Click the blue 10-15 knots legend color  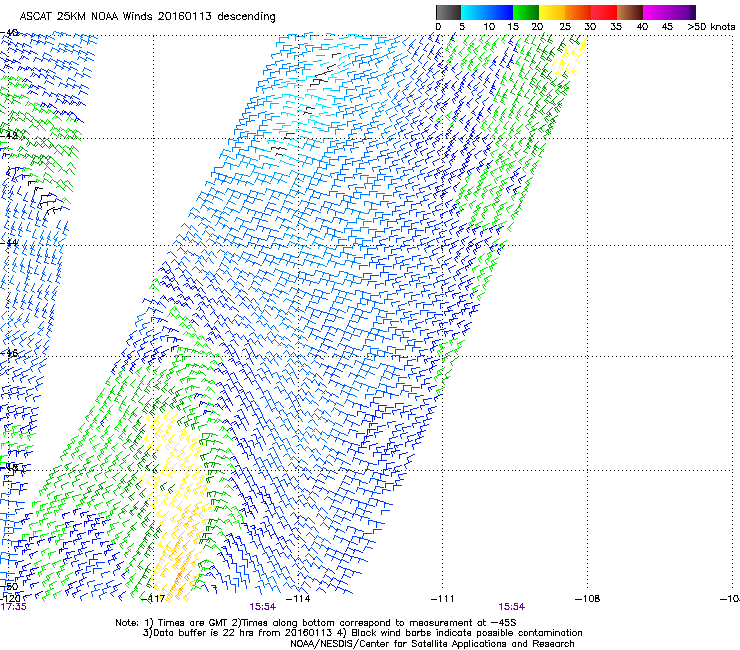(500, 12)
